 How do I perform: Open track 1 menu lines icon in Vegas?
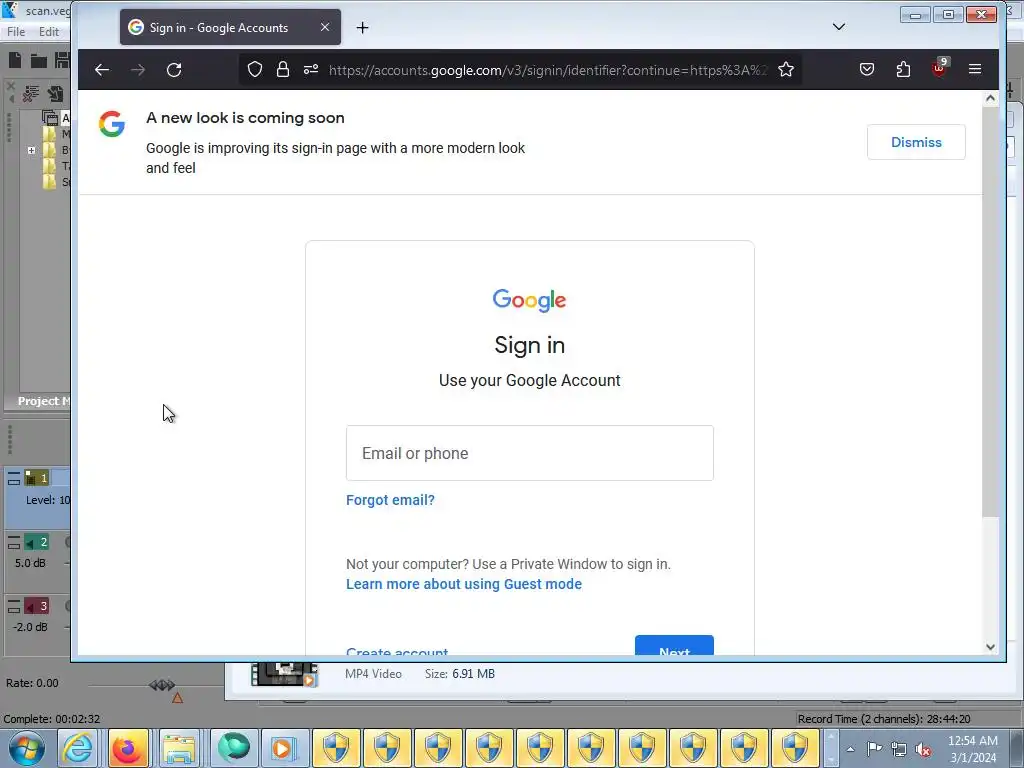point(14,478)
